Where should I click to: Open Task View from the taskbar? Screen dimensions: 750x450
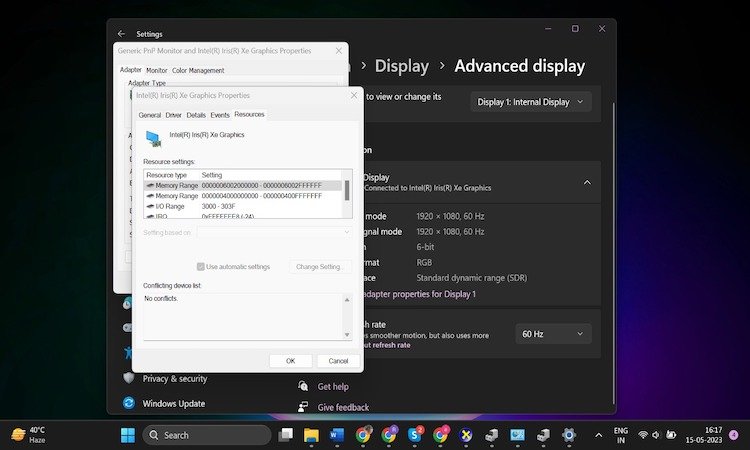pyautogui.click(x=286, y=435)
